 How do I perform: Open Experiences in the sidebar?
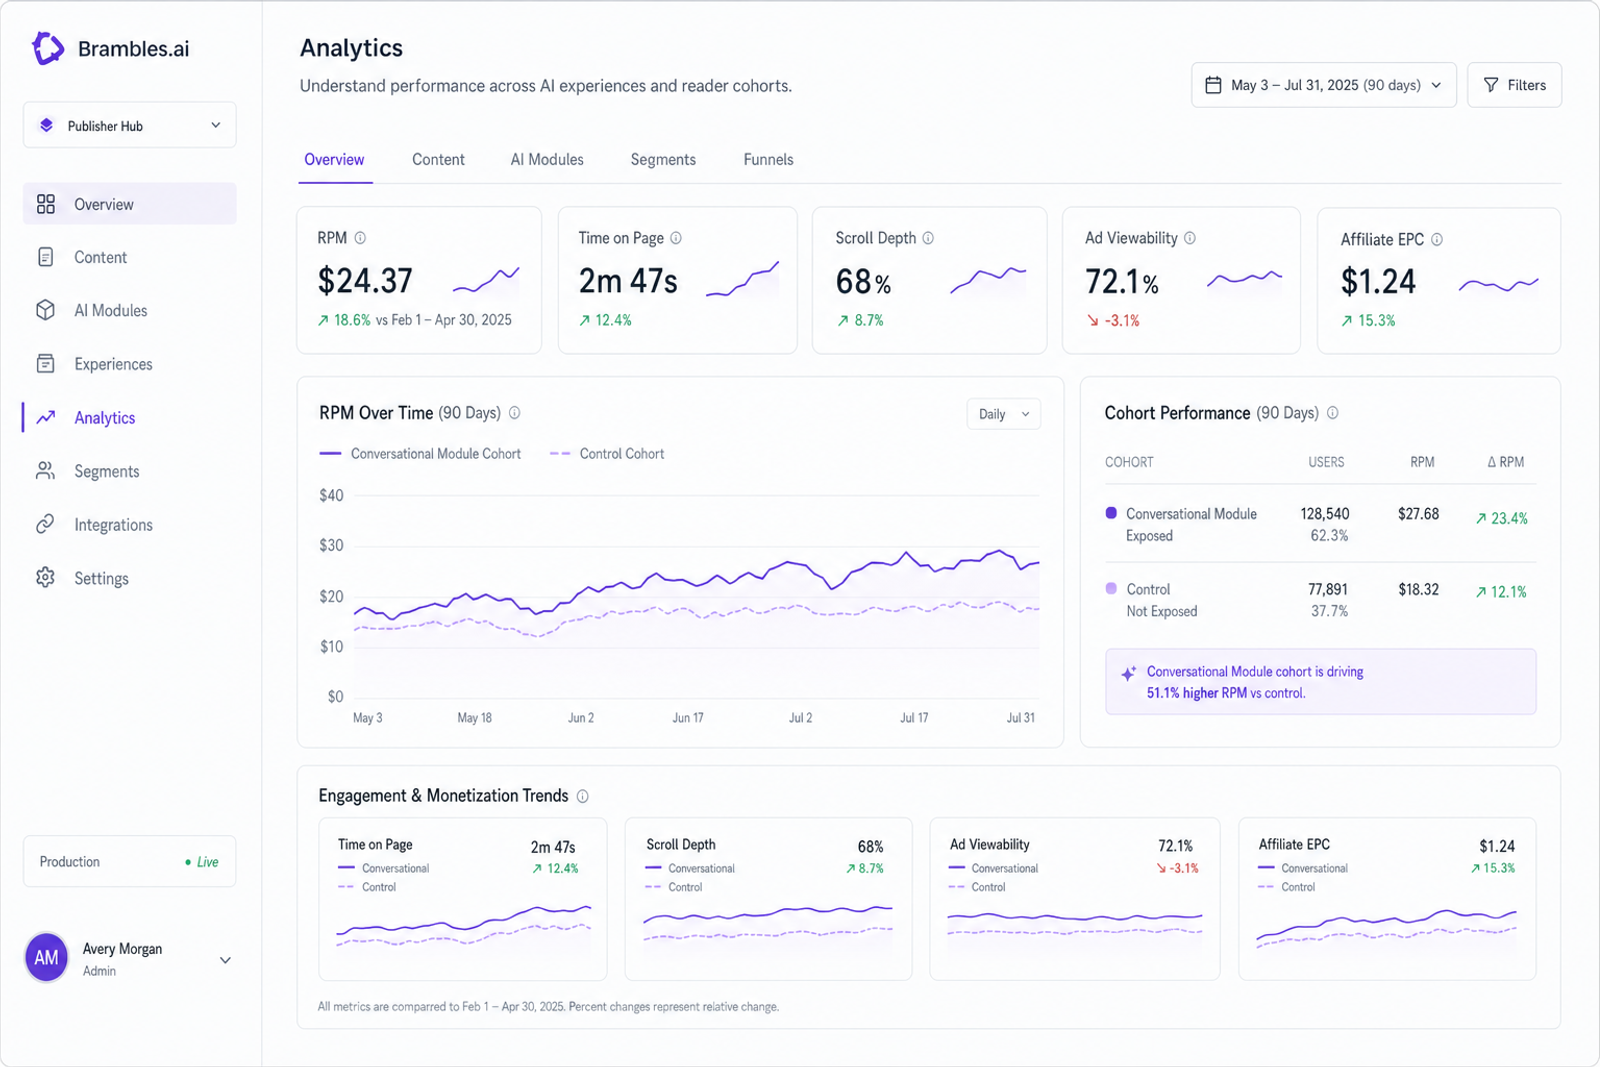click(130, 364)
